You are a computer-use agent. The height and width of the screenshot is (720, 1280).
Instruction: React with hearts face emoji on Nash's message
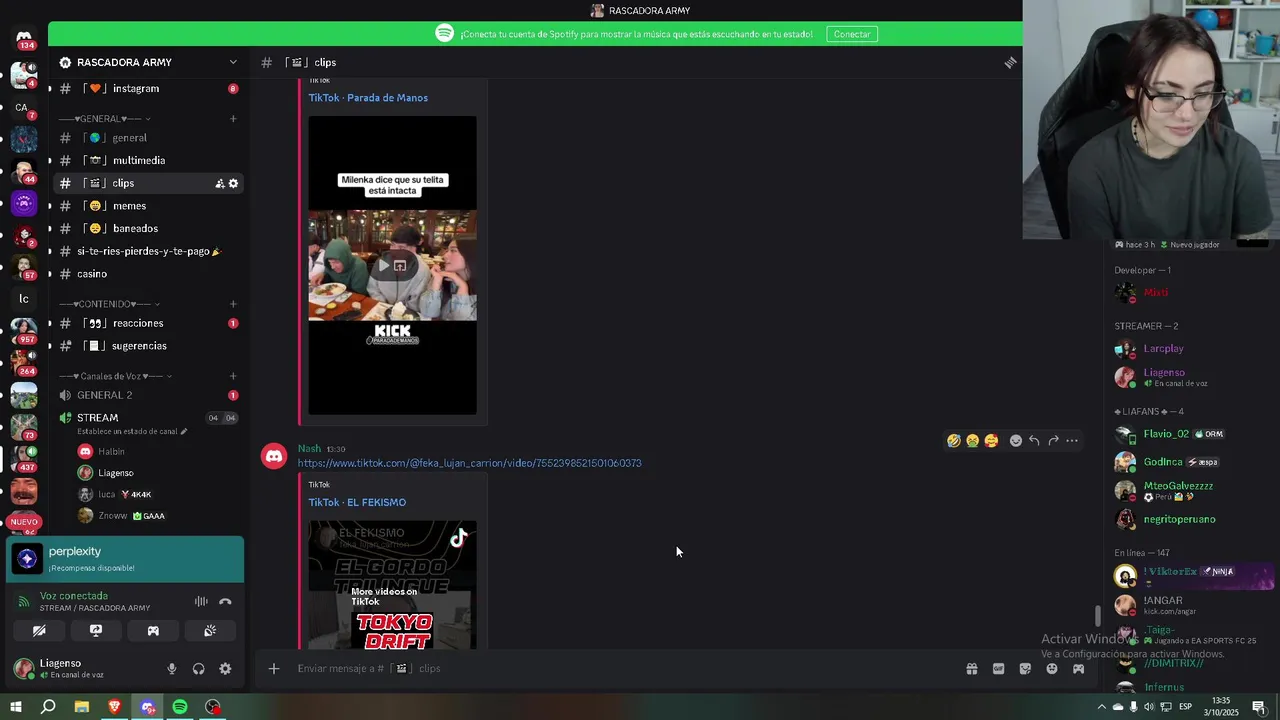tap(991, 441)
